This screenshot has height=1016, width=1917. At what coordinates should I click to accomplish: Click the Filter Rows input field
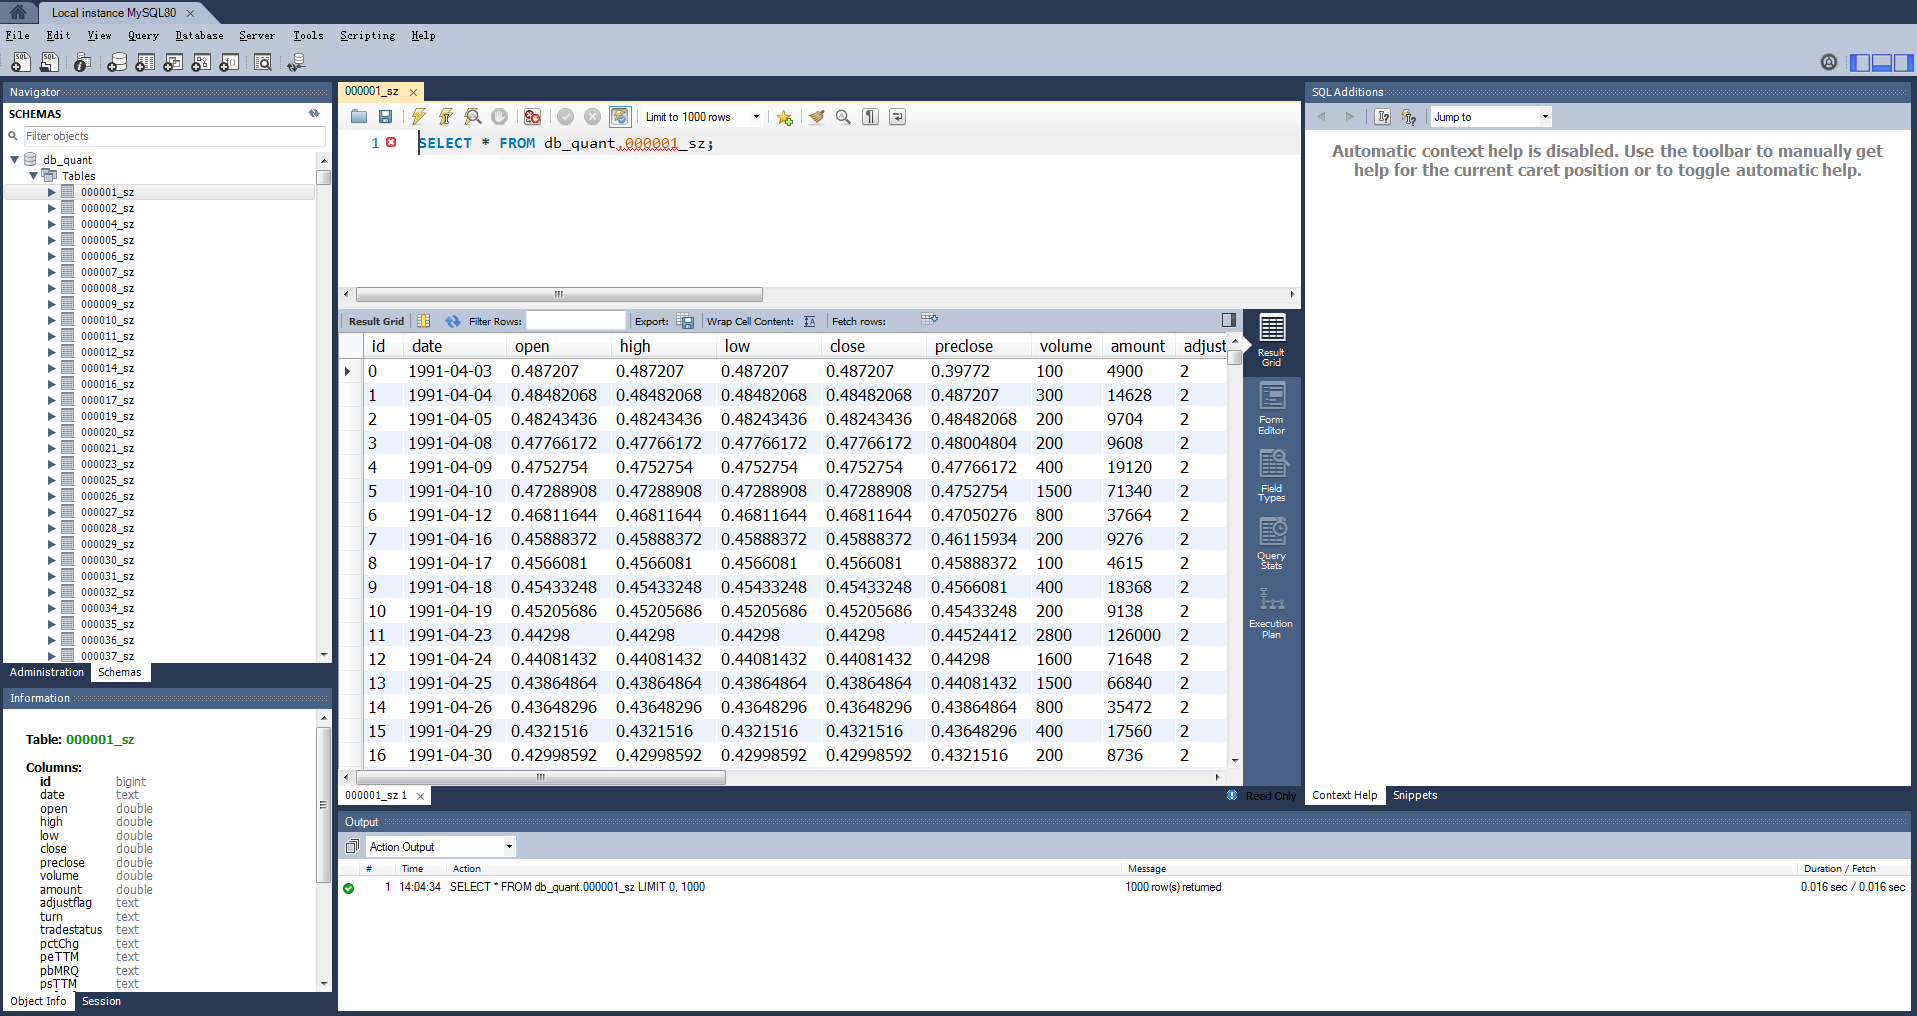click(x=576, y=321)
